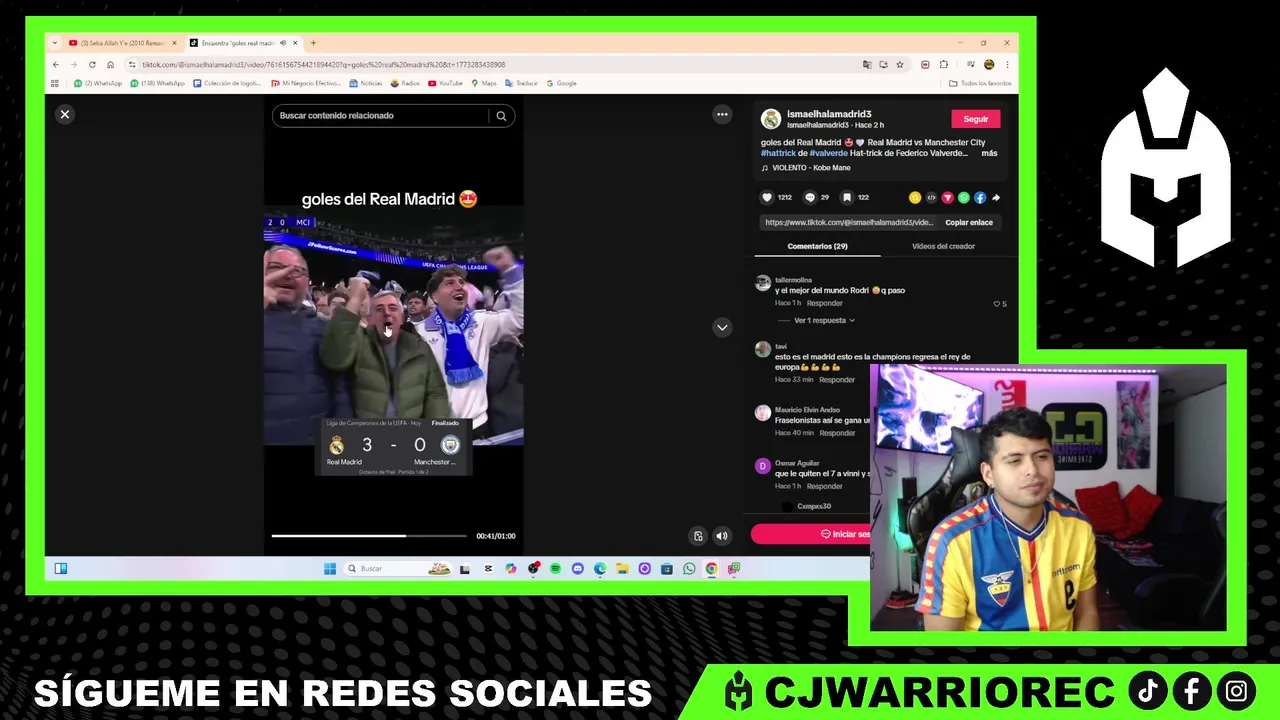This screenshot has width=1280, height=720.
Task: Open the #hattrick hashtag link
Action: [778, 153]
